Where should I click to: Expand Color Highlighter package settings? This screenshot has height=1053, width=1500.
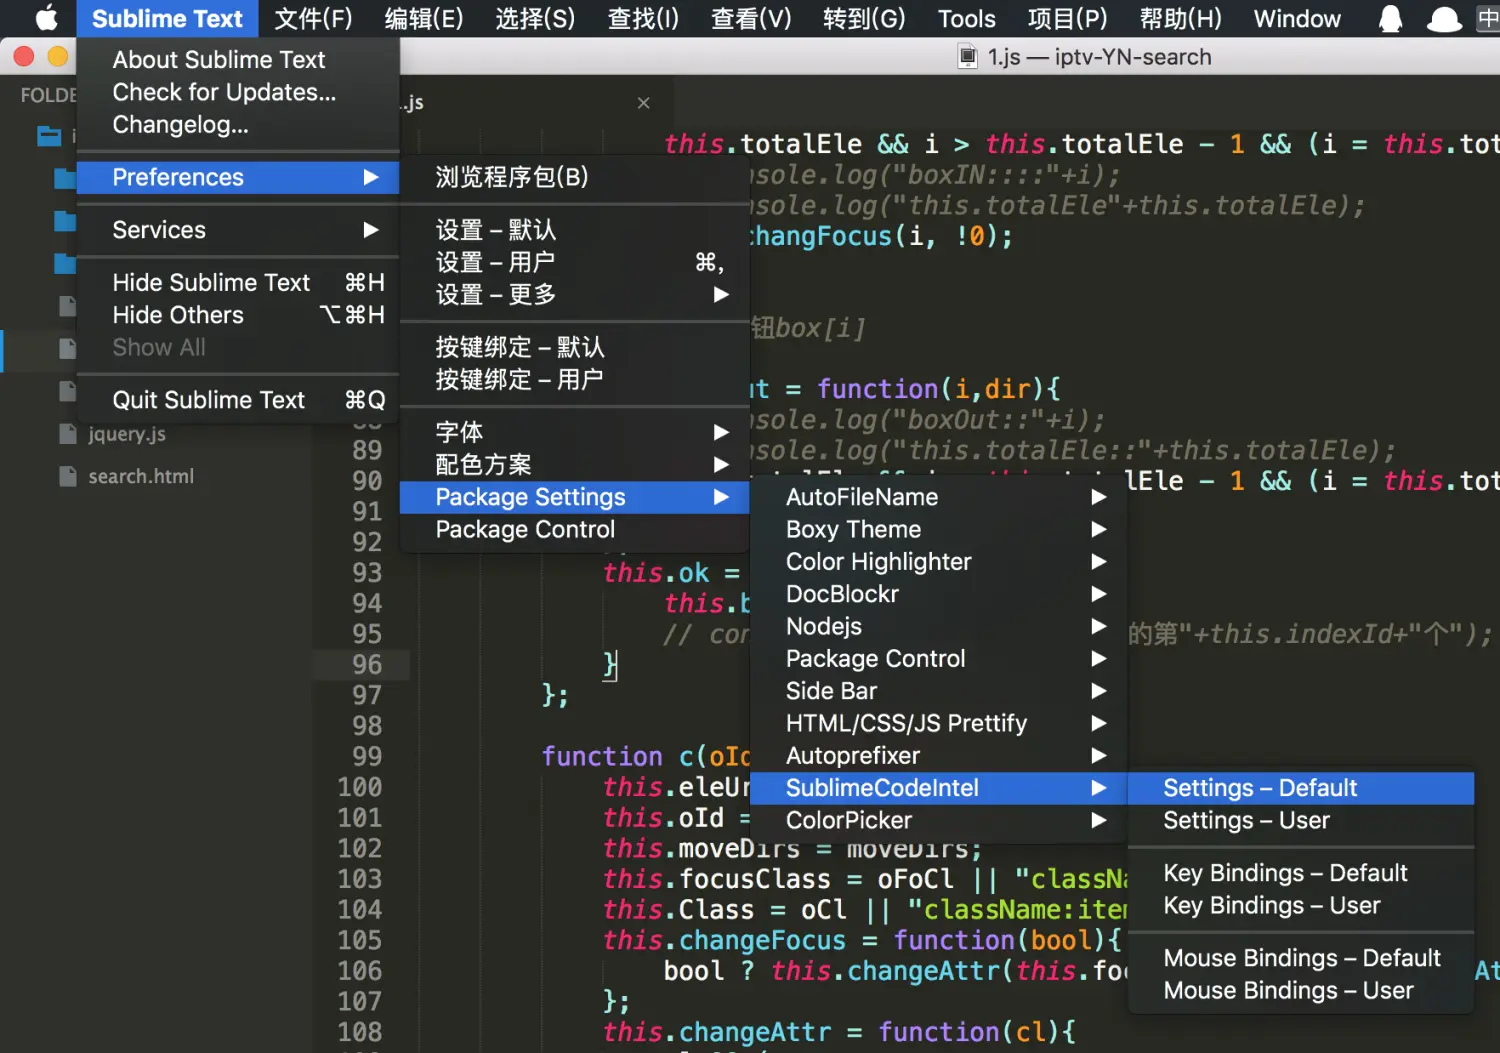tap(938, 562)
